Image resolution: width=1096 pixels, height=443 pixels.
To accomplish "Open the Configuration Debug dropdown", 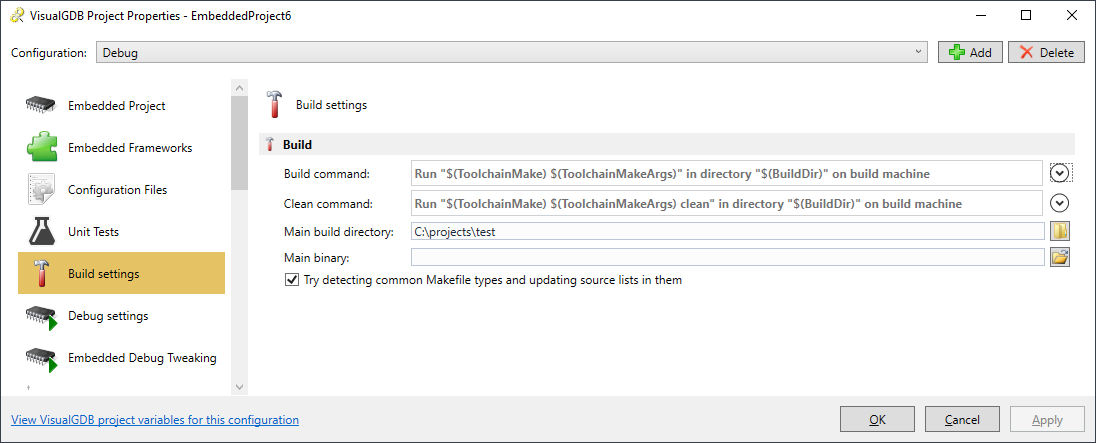I will coord(512,52).
